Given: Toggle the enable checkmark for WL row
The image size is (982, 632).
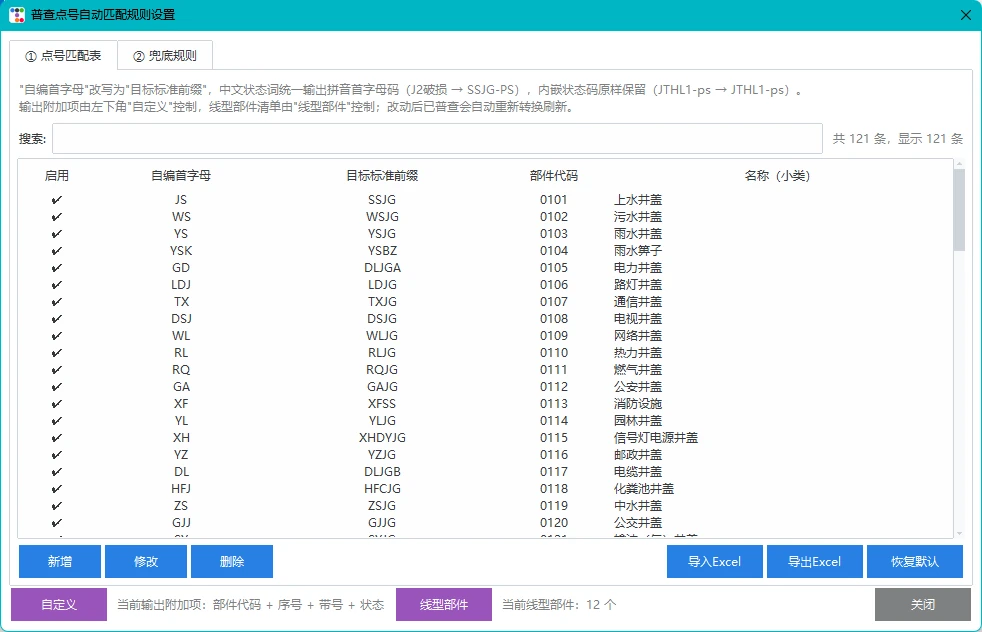Looking at the screenshot, I should click(x=56, y=336).
